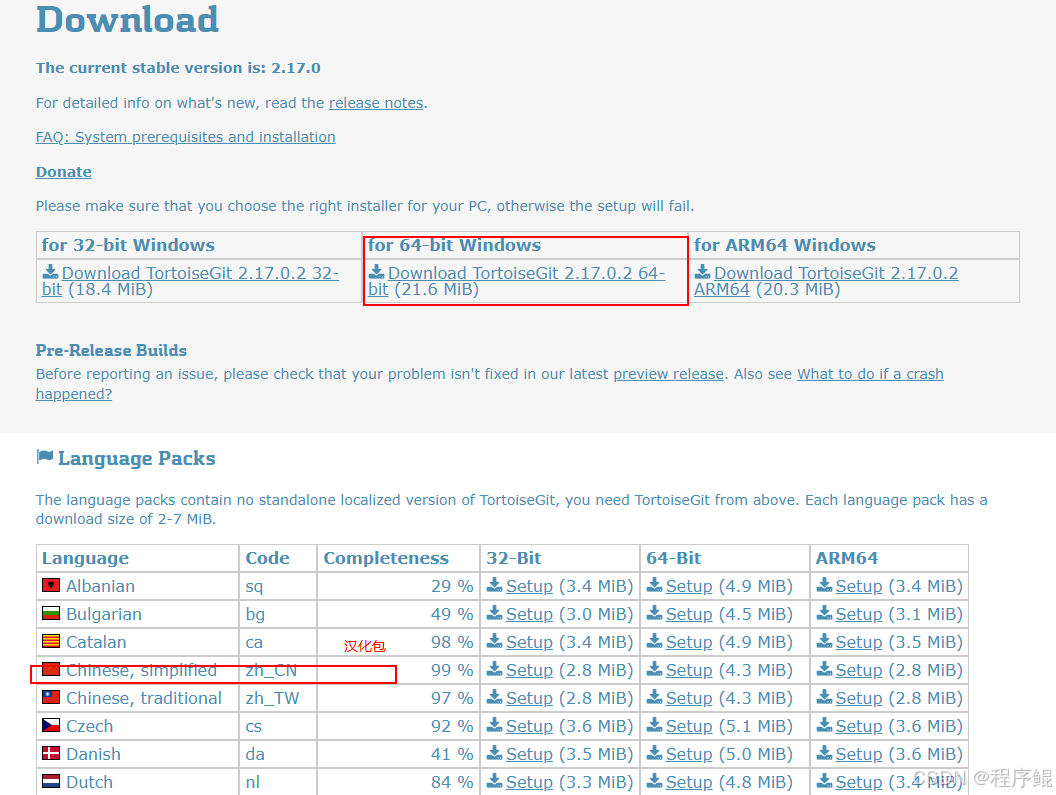The height and width of the screenshot is (795, 1056).
Task: Download Chinese traditional 32-Bit Setup
Action: point(529,698)
